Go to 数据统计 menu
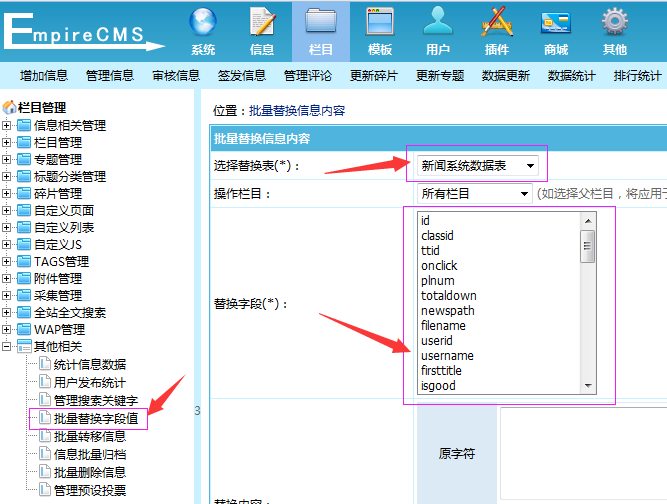This screenshot has width=667, height=504. [571, 76]
